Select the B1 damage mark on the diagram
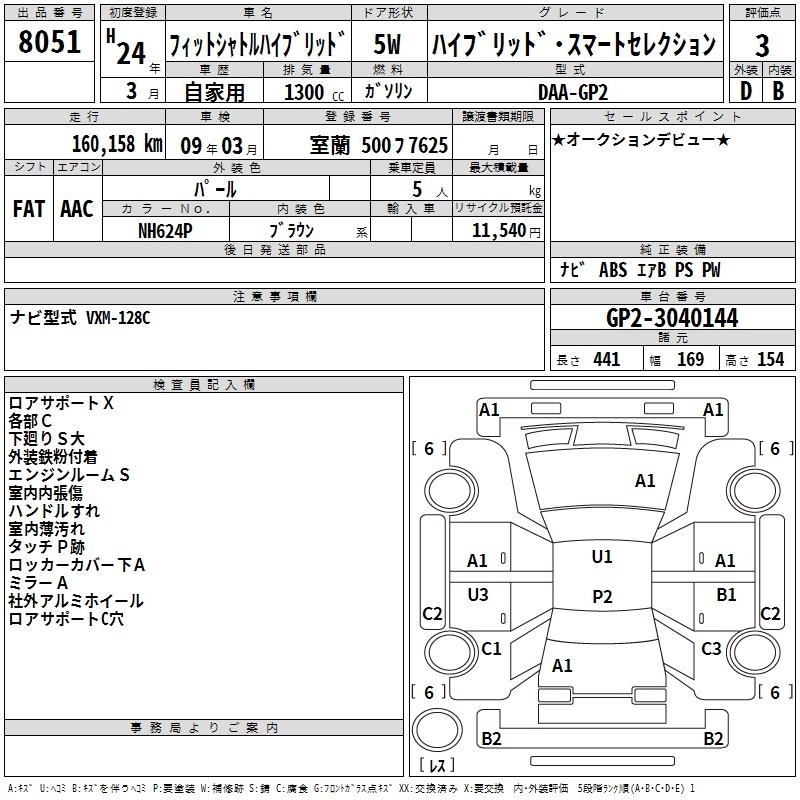Image resolution: width=800 pixels, height=800 pixels. tap(726, 595)
